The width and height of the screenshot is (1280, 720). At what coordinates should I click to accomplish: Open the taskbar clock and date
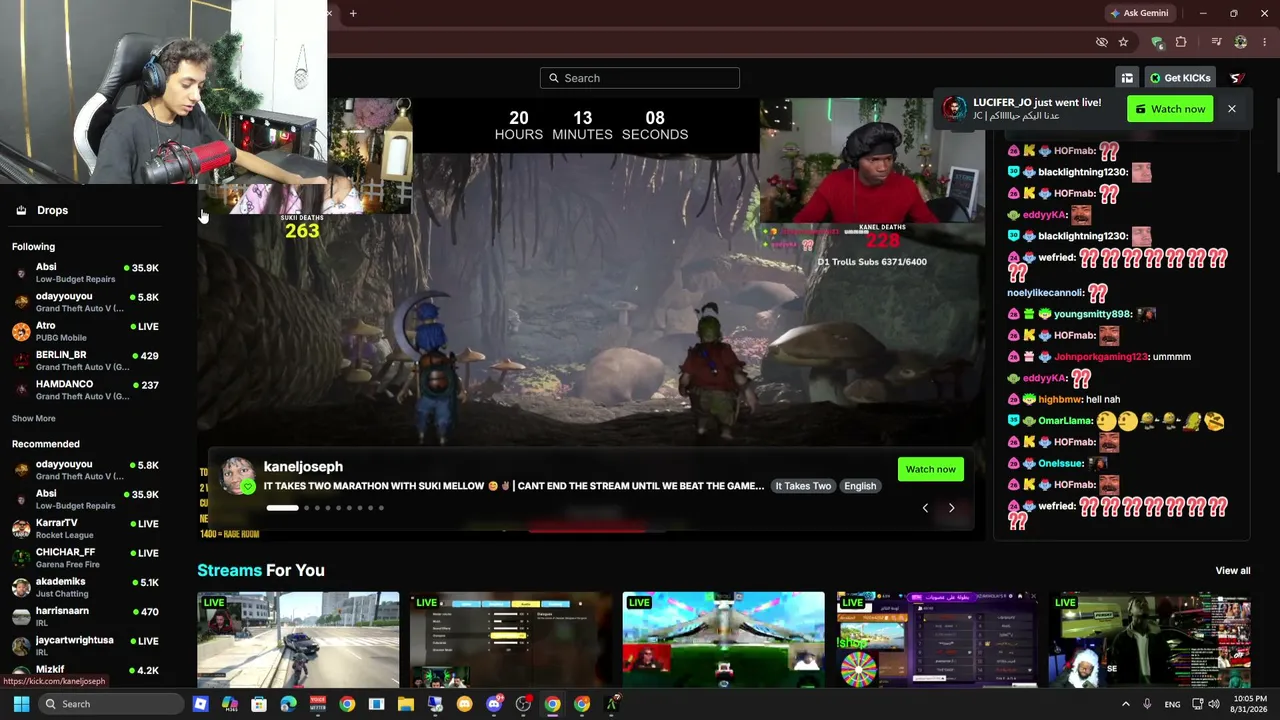[1250, 704]
